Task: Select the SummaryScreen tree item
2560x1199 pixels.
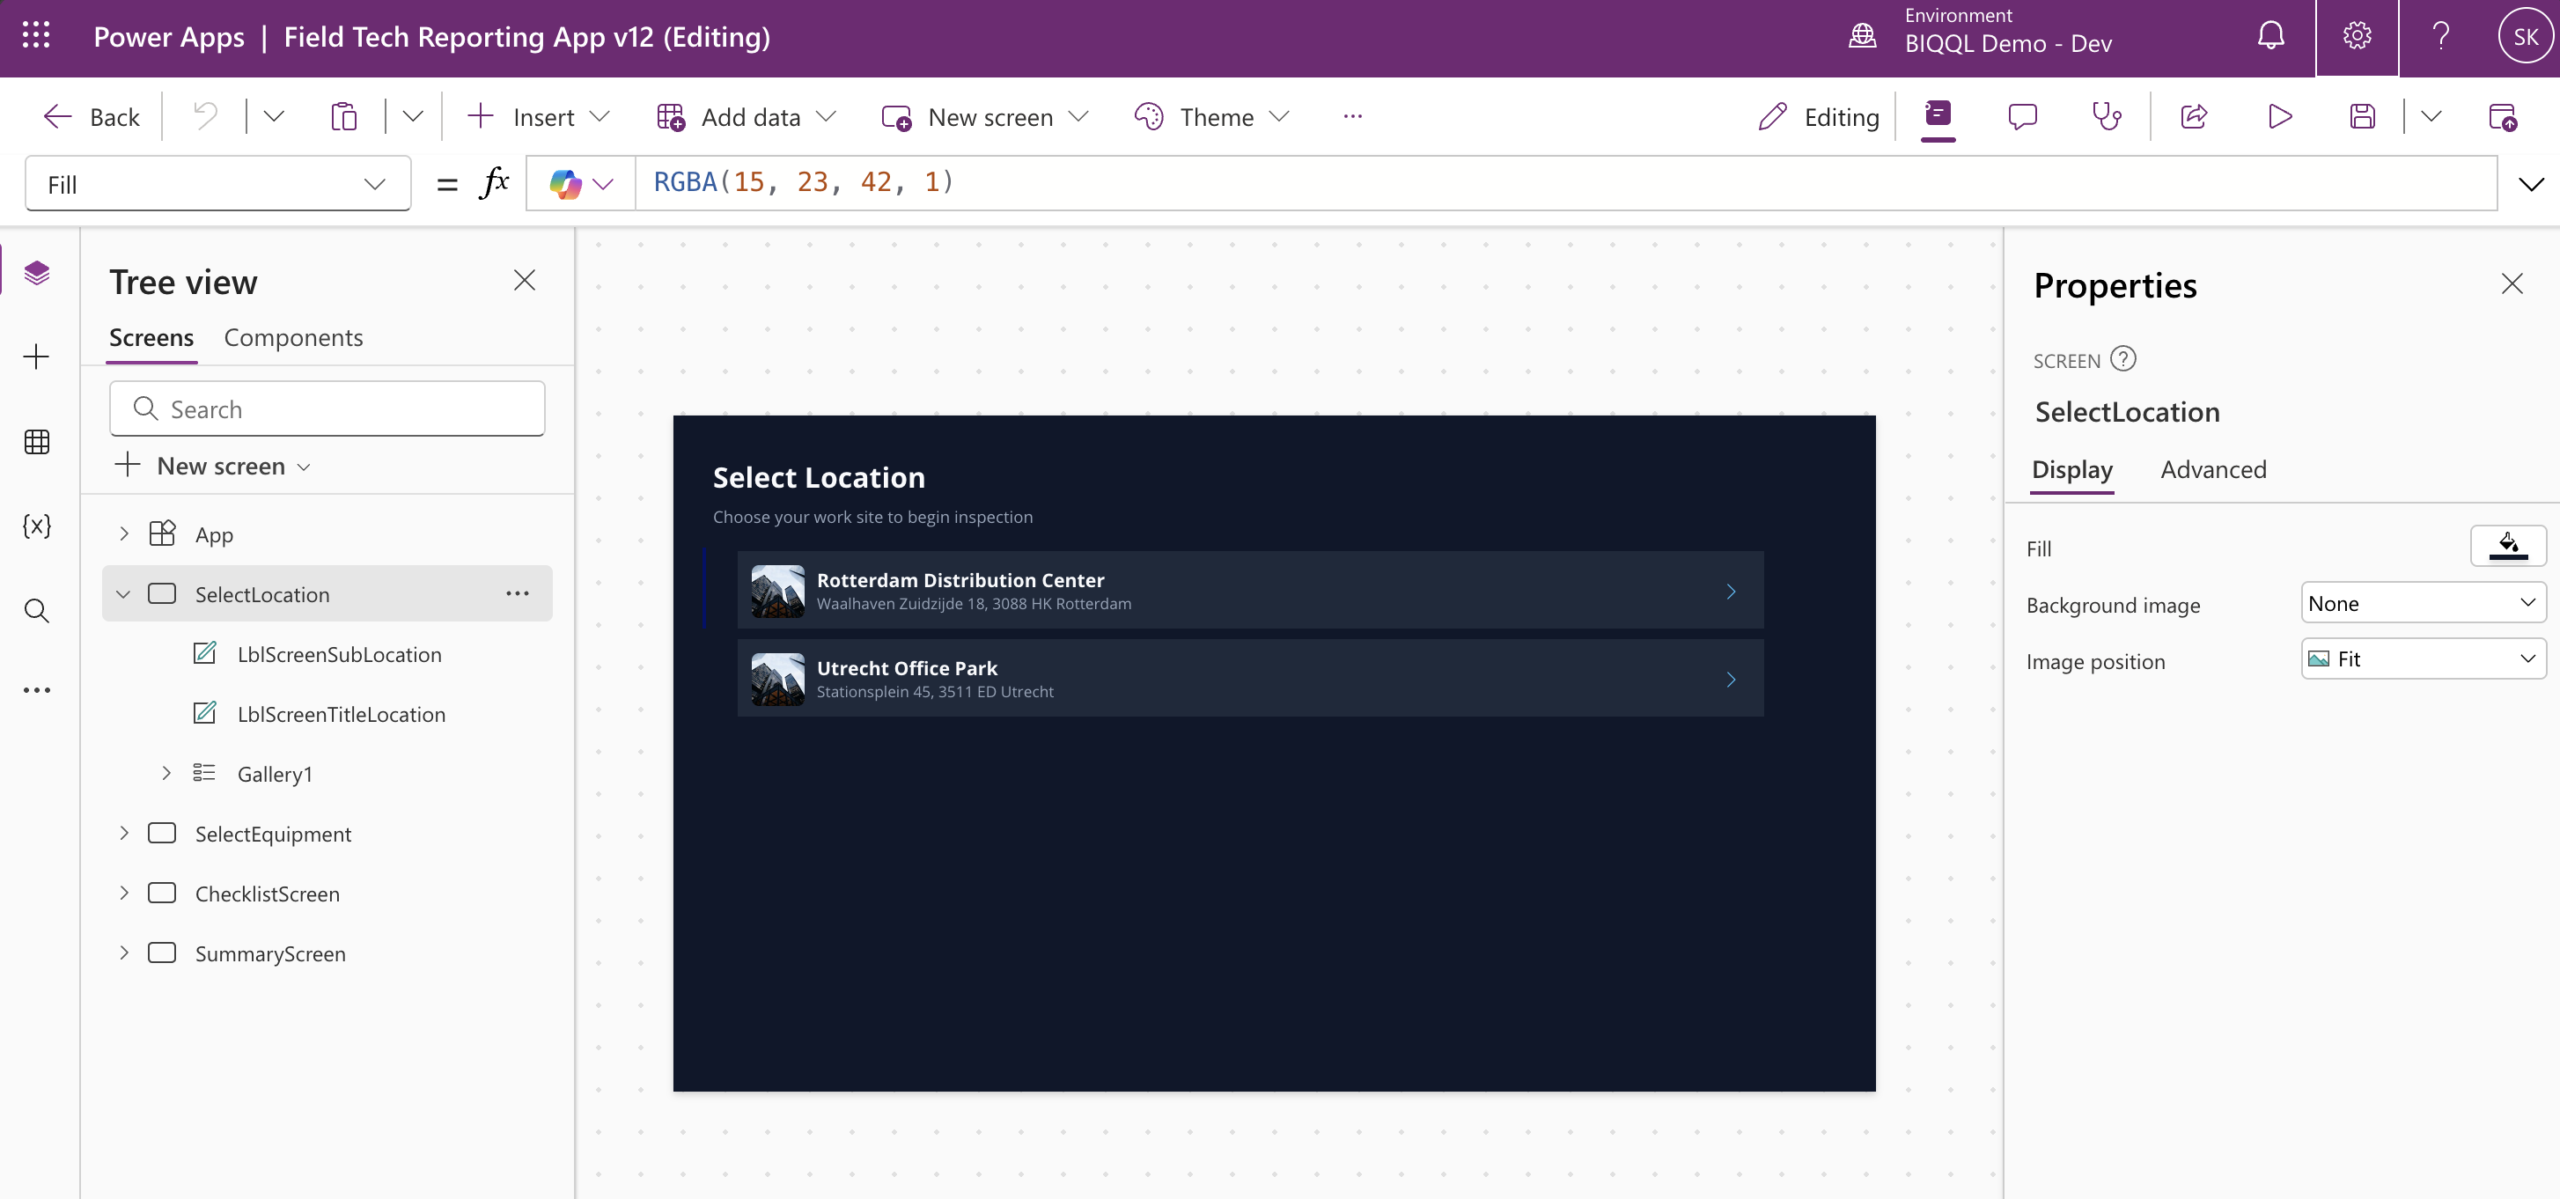Action: [x=270, y=953]
